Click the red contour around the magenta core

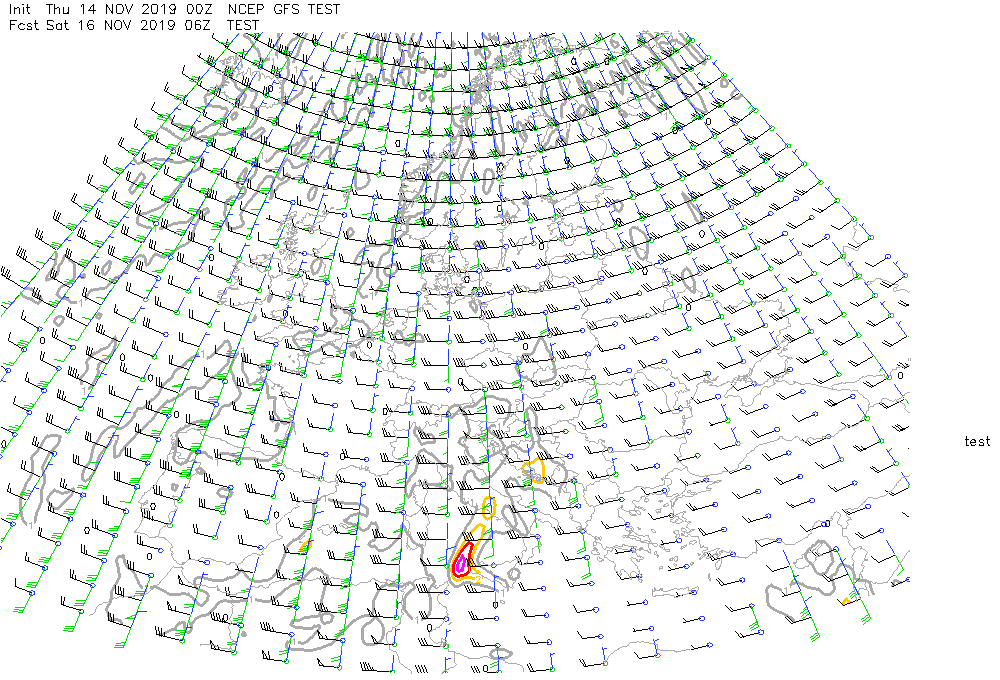(463, 559)
